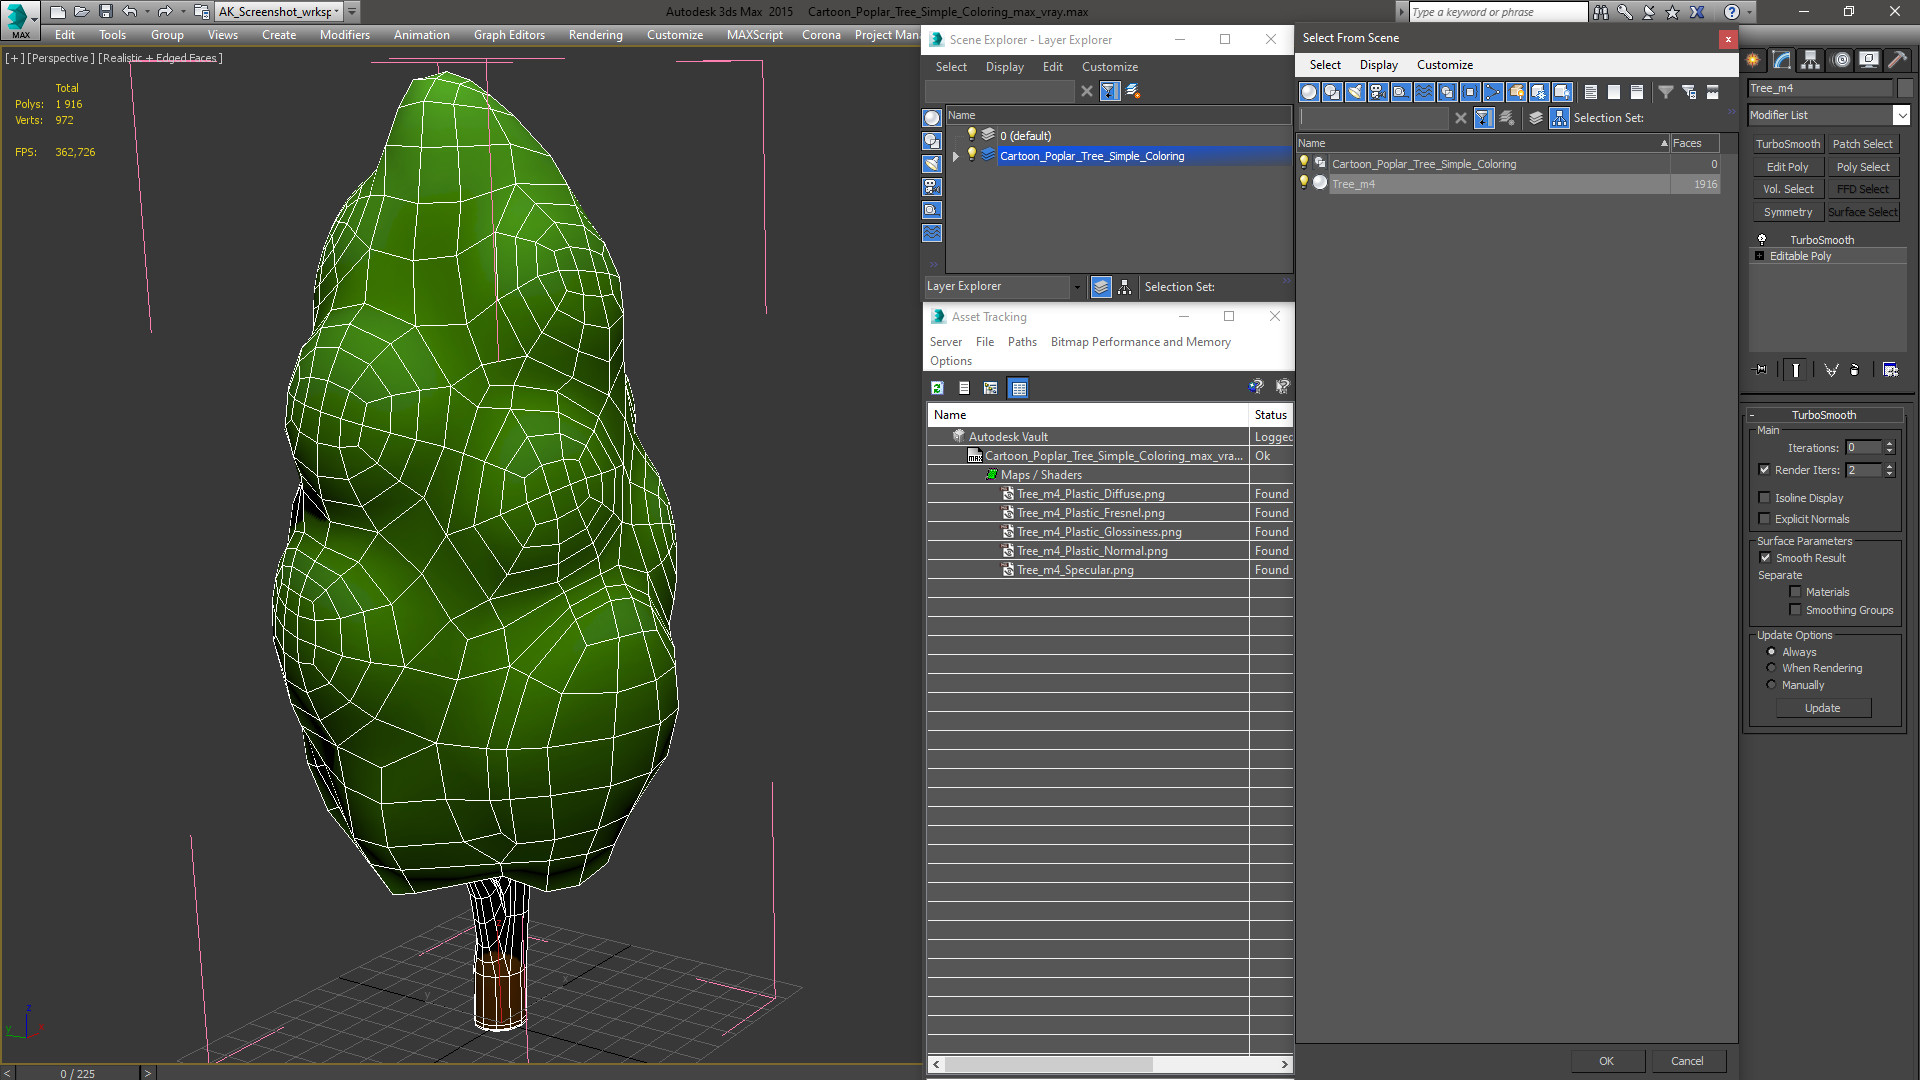The width and height of the screenshot is (1920, 1080).
Task: Click Select All icon in Select From Scene
Action: (x=1590, y=92)
